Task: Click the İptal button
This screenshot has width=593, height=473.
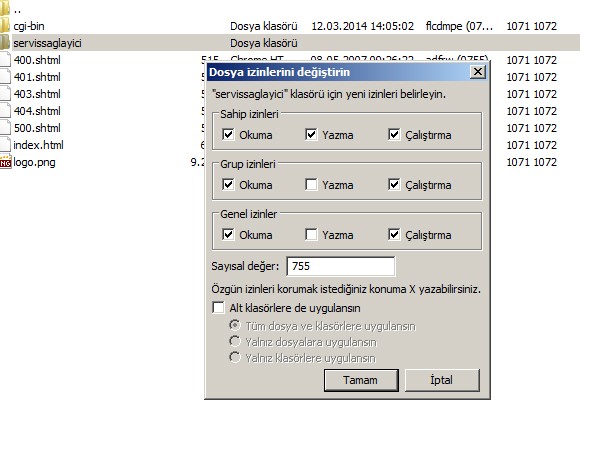Action: tap(442, 380)
